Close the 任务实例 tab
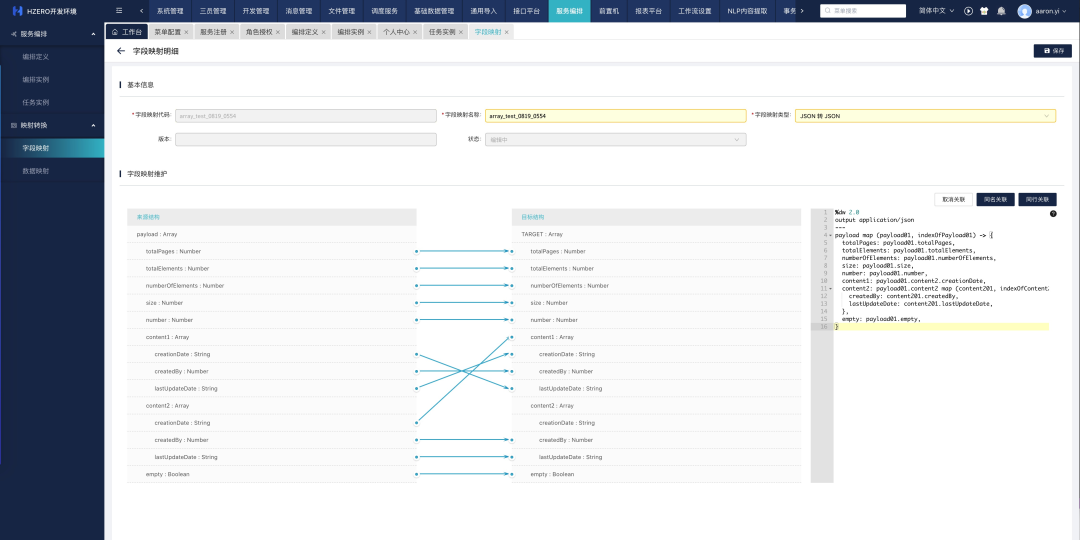This screenshot has width=1080, height=540. (x=462, y=32)
